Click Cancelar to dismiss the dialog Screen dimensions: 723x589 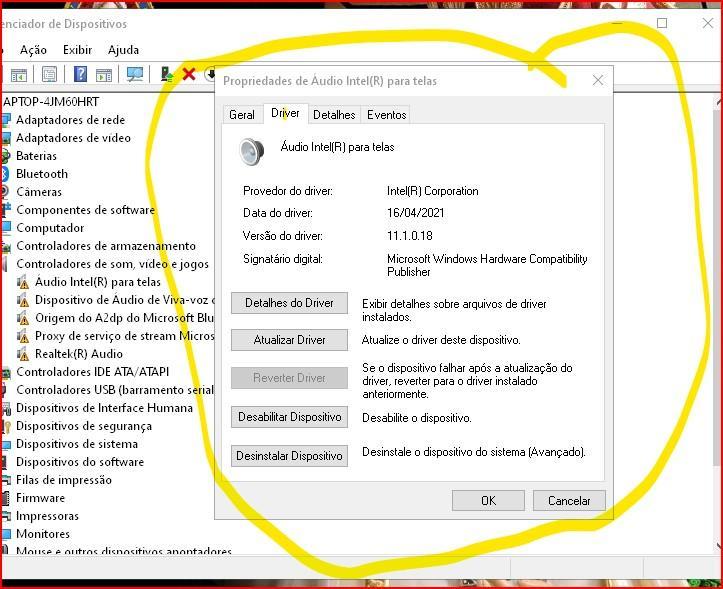[569, 500]
